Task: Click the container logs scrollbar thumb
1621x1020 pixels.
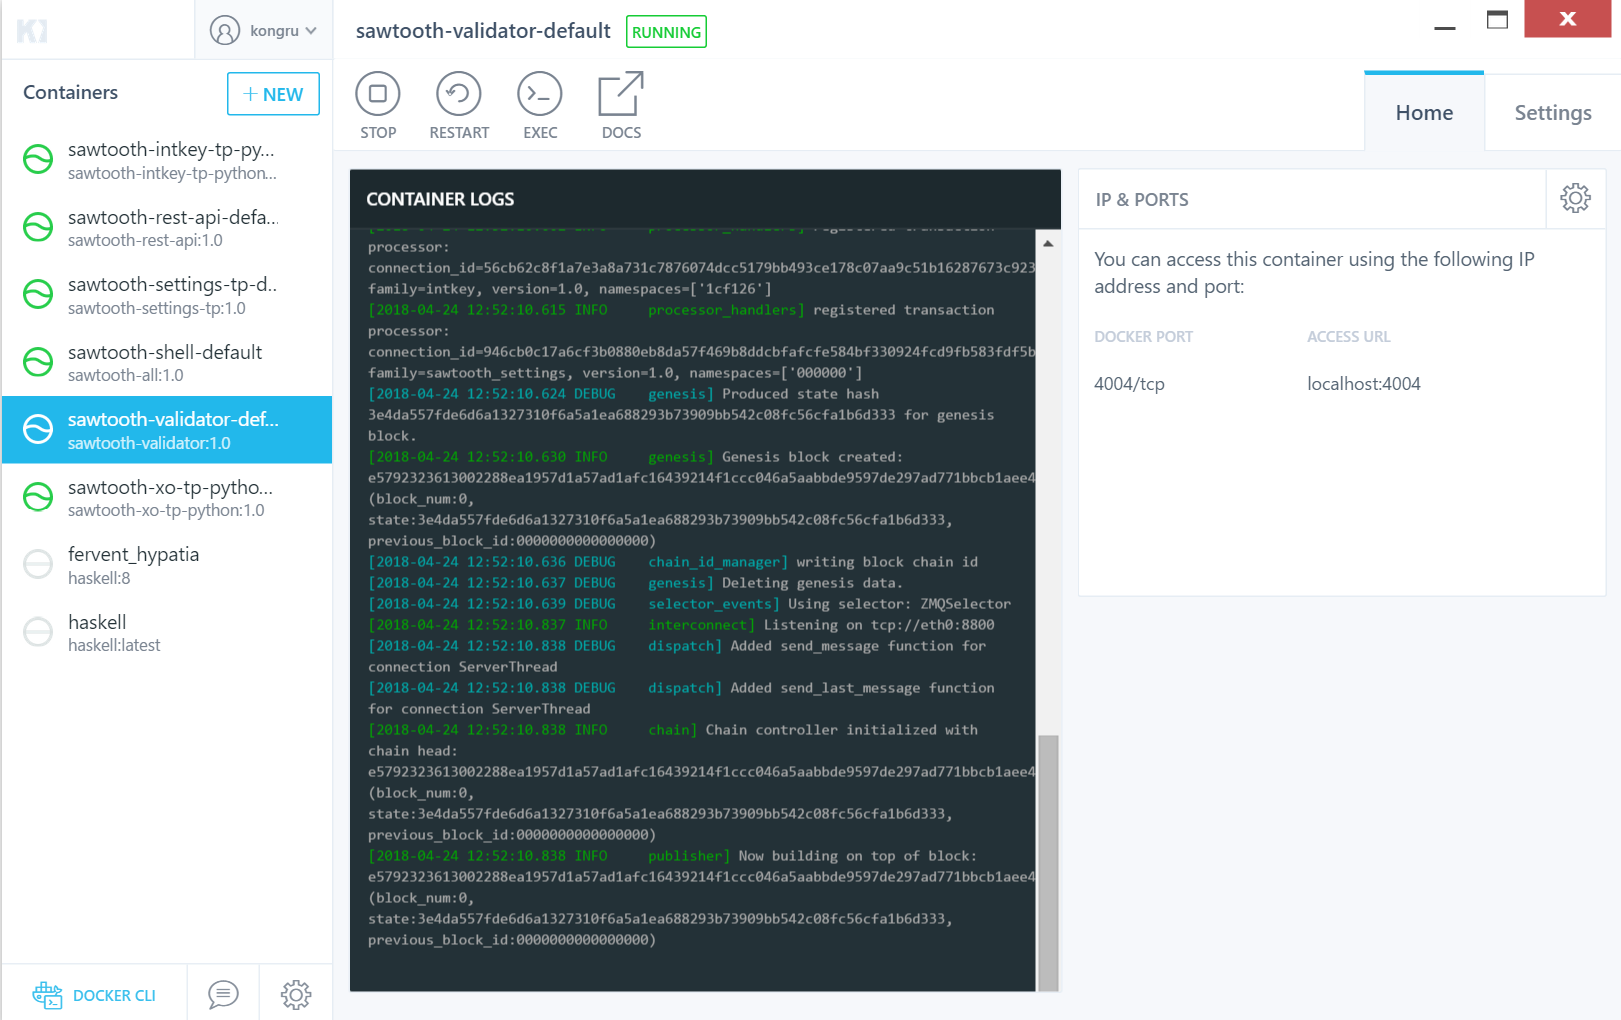Action: (x=1048, y=862)
